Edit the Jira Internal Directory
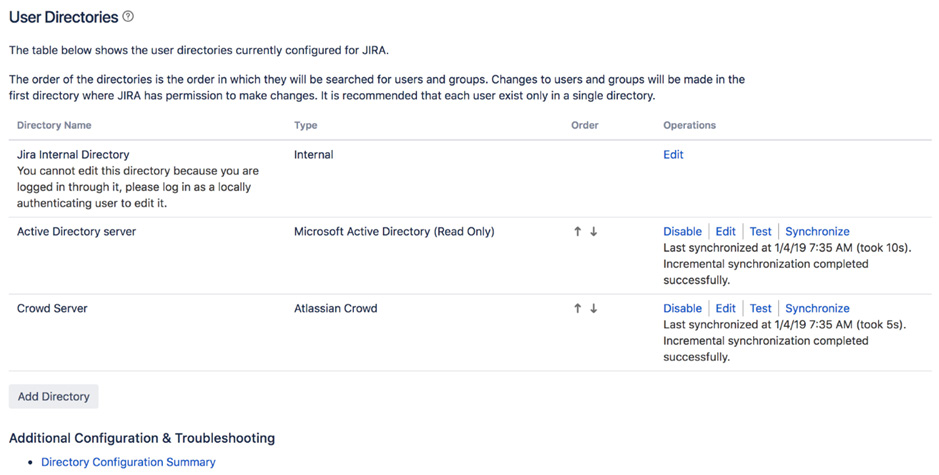The width and height of the screenshot is (939, 475). [673, 155]
